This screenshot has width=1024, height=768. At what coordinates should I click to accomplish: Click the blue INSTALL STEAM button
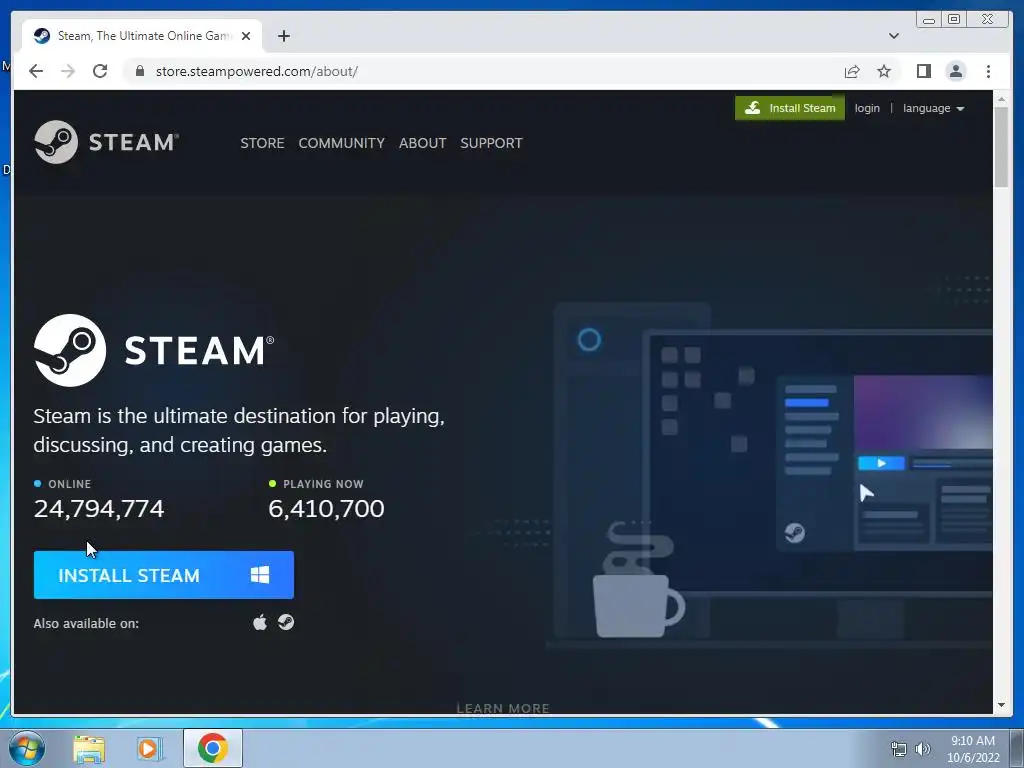click(164, 575)
